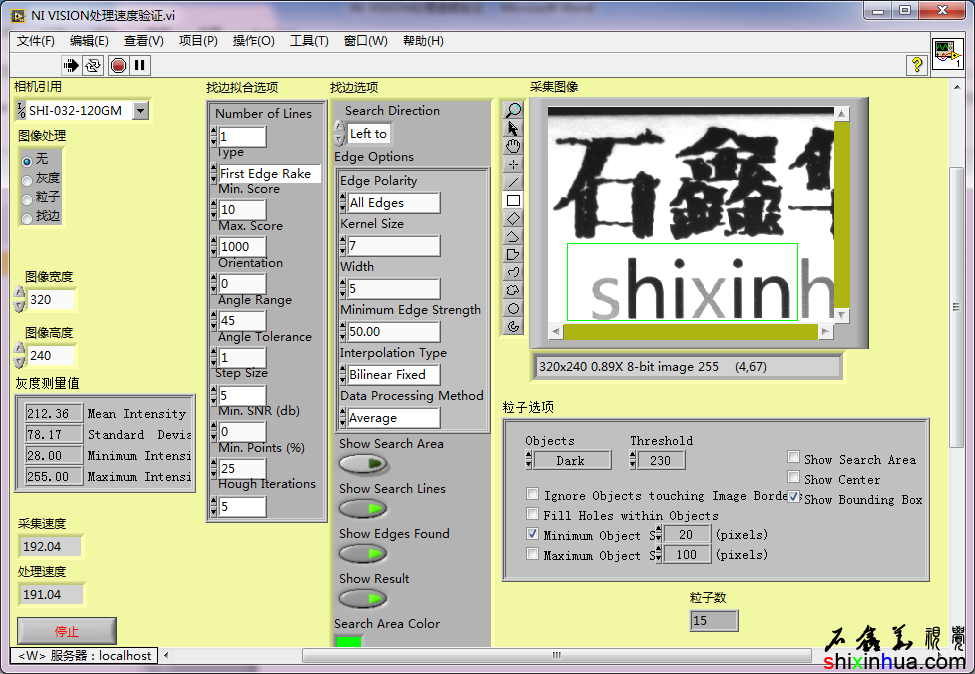Enable Fill Holes within Objects checkbox
Viewport: 975px width, 674px height.
point(533,515)
